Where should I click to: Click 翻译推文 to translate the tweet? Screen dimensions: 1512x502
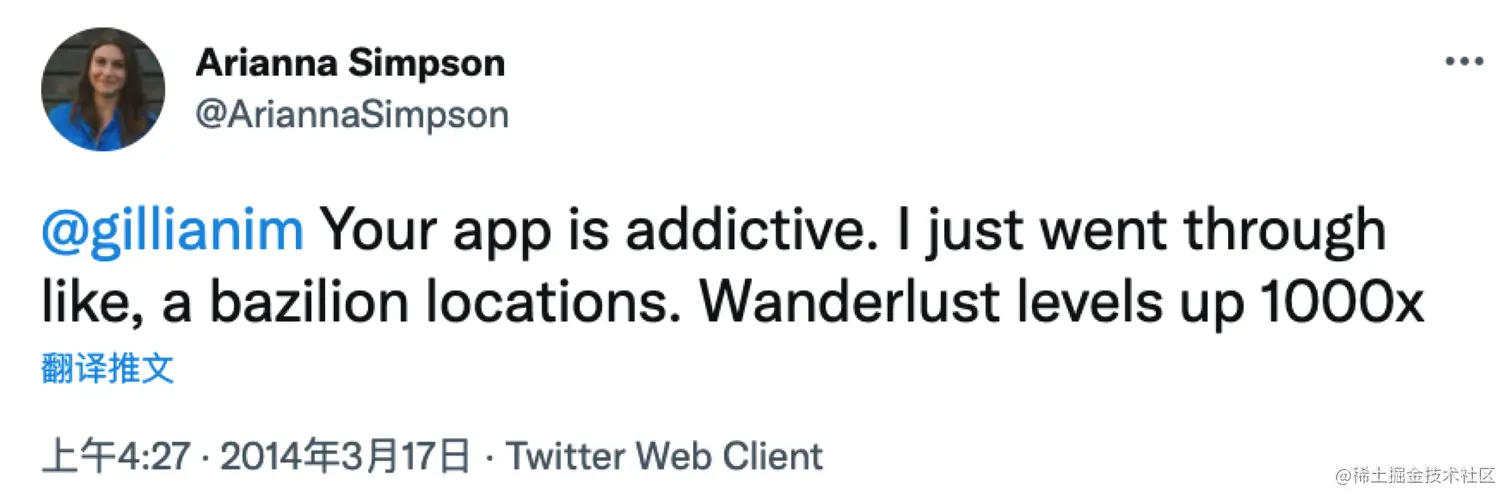click(x=108, y=369)
